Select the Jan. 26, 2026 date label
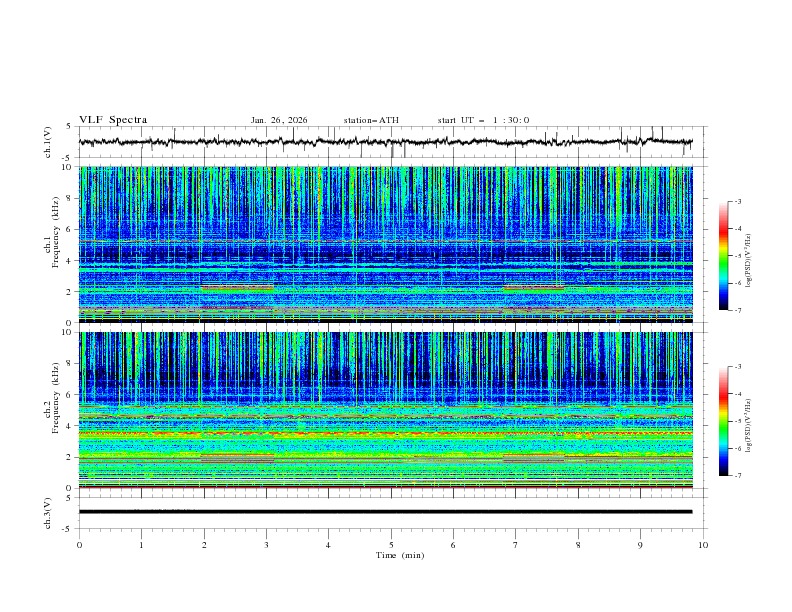Viewport: 792px width, 612px height. click(279, 120)
